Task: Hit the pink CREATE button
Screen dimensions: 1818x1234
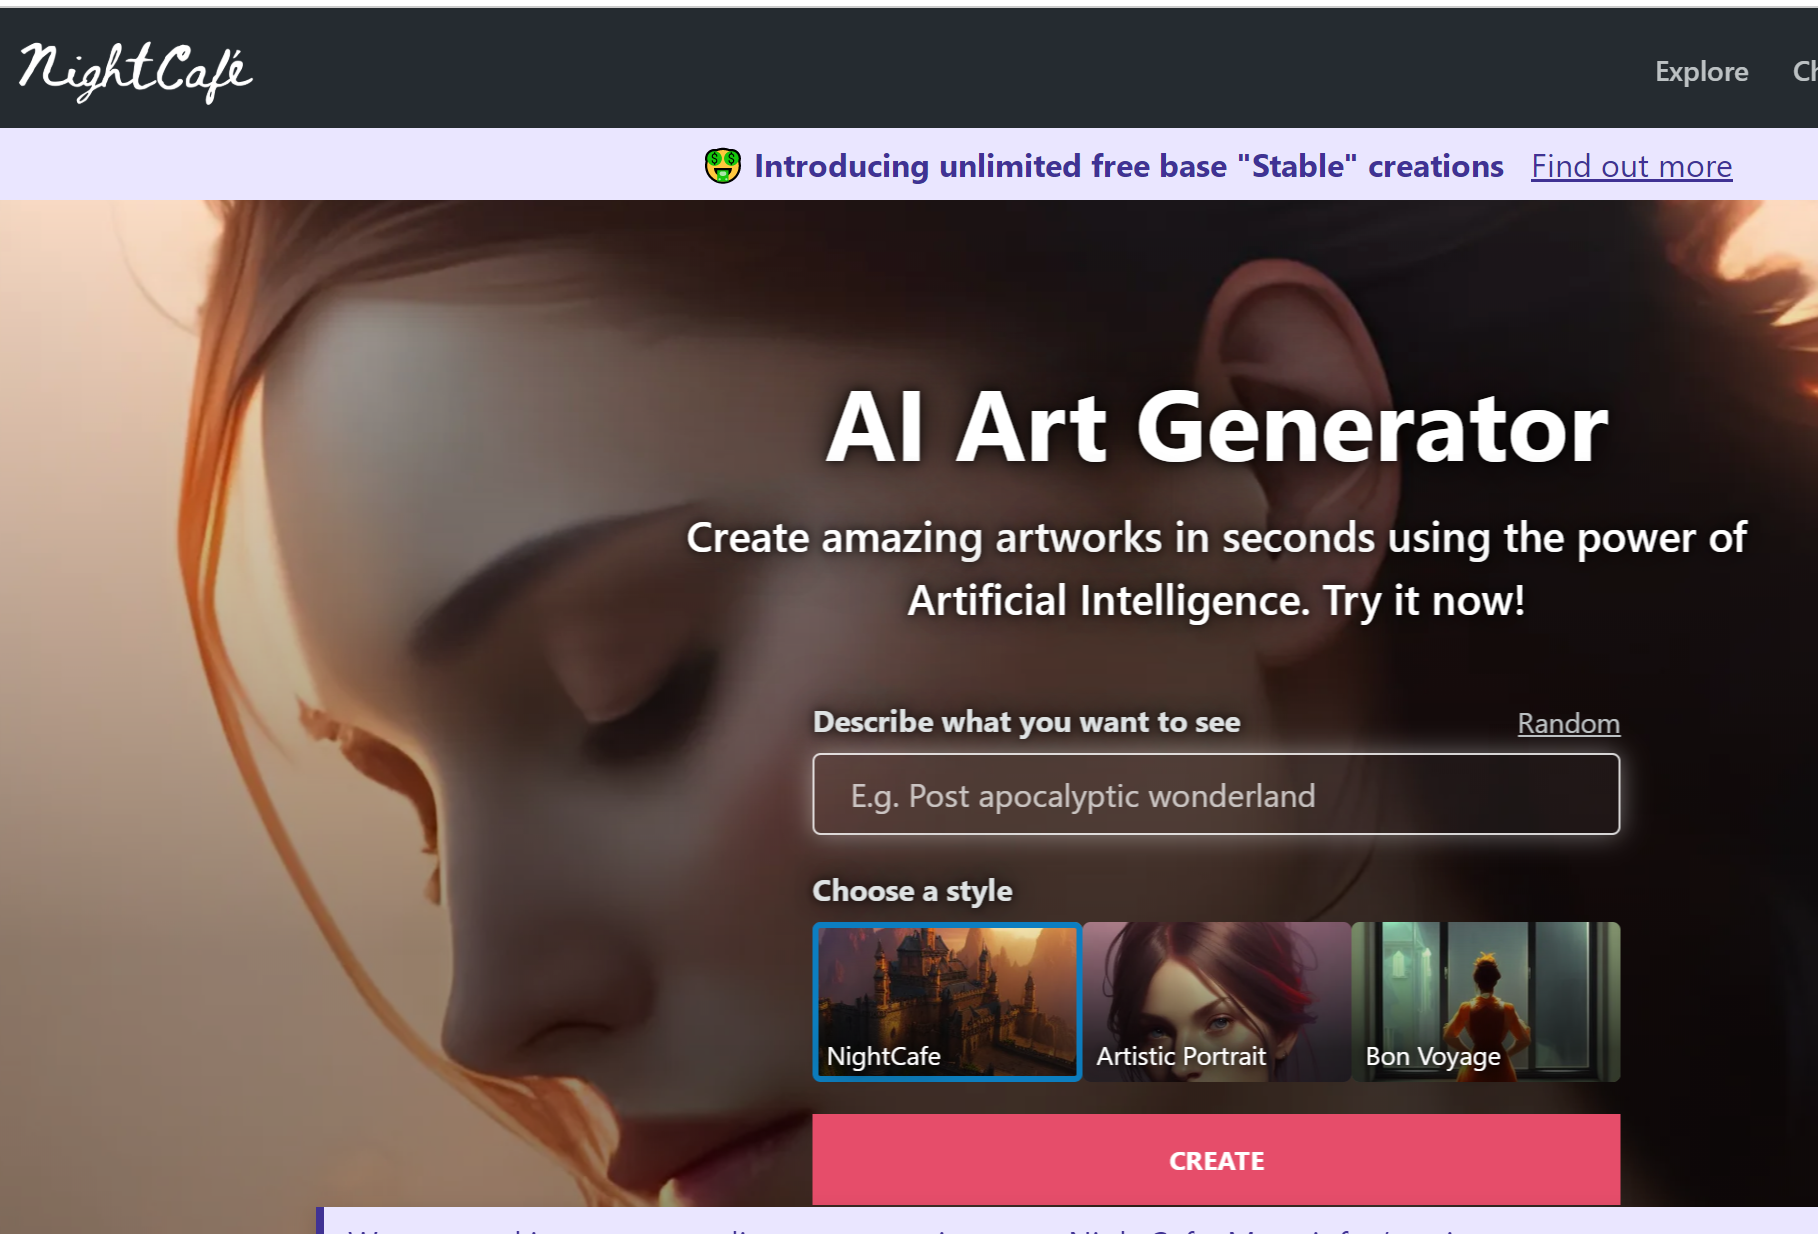Action: click(x=1216, y=1160)
